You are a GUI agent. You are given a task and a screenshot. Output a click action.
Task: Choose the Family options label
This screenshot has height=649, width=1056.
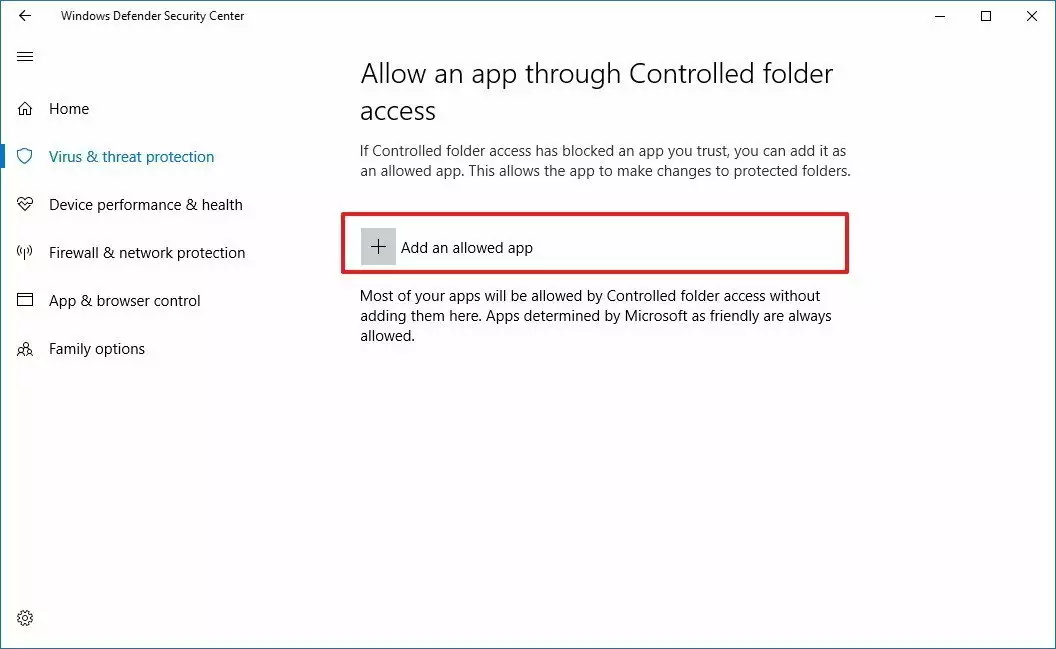pyautogui.click(x=97, y=349)
